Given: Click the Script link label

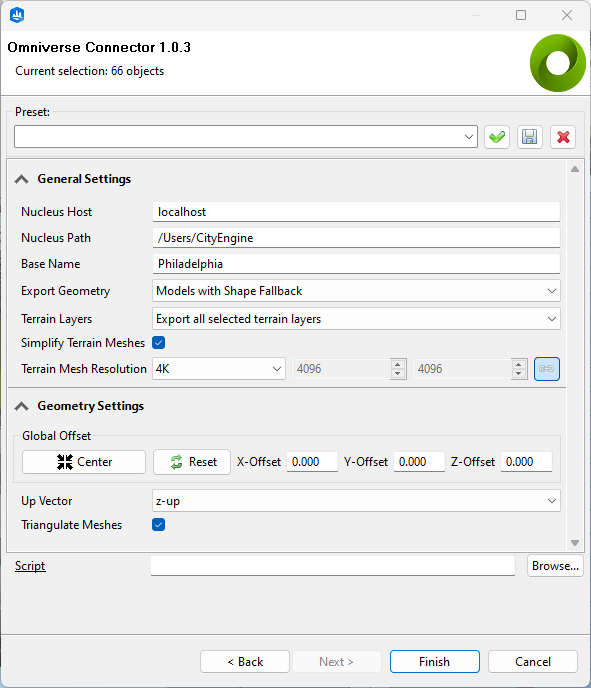Looking at the screenshot, I should [x=30, y=566].
